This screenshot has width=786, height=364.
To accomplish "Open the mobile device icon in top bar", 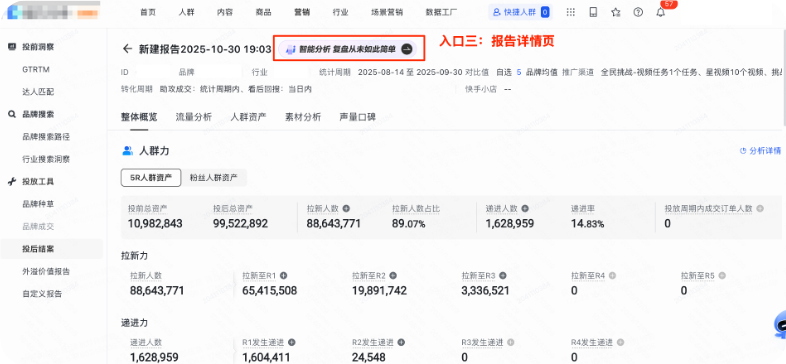I will pos(594,13).
